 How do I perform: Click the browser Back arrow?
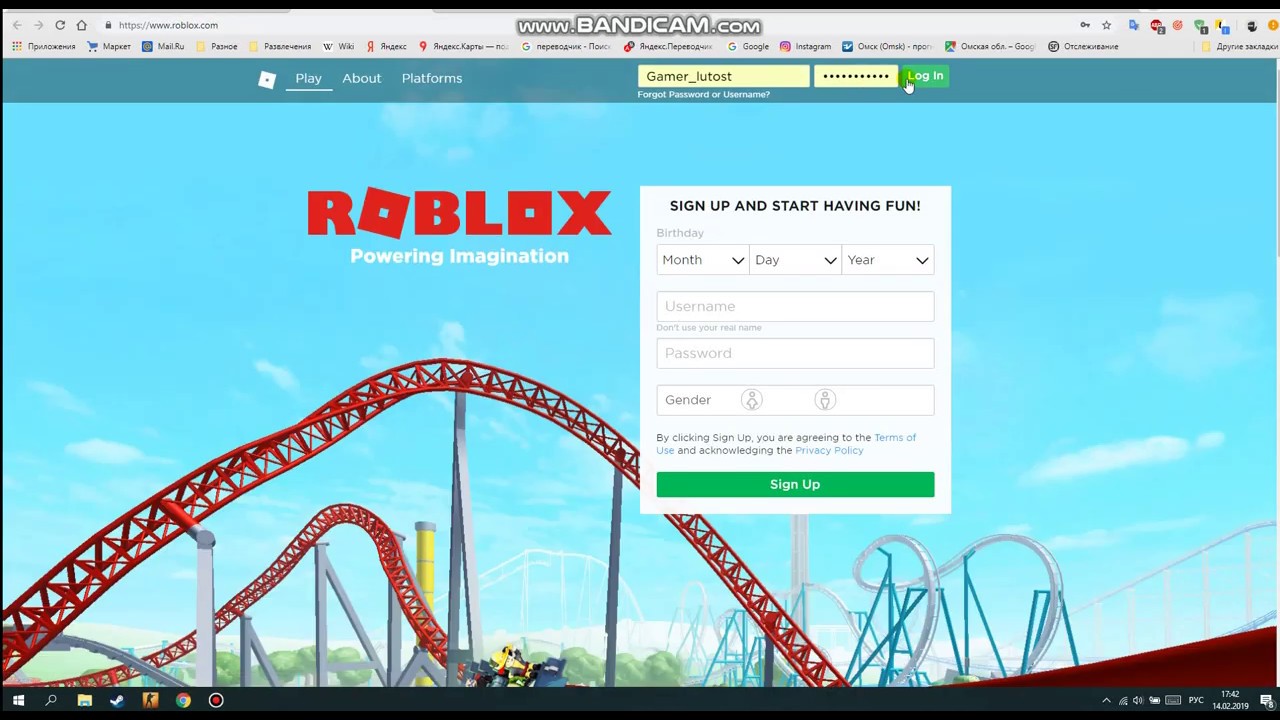17,25
